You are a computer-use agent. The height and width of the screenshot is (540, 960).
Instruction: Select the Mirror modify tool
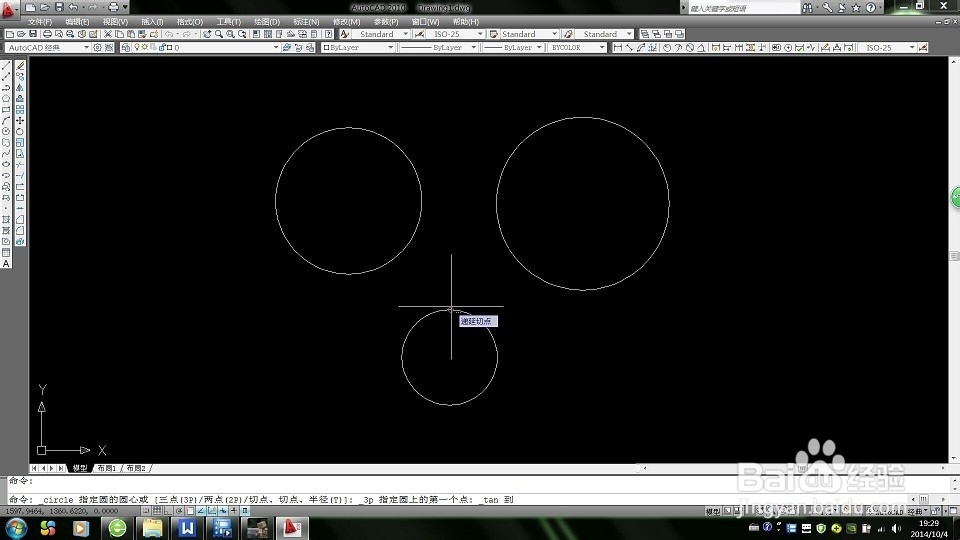(x=20, y=88)
